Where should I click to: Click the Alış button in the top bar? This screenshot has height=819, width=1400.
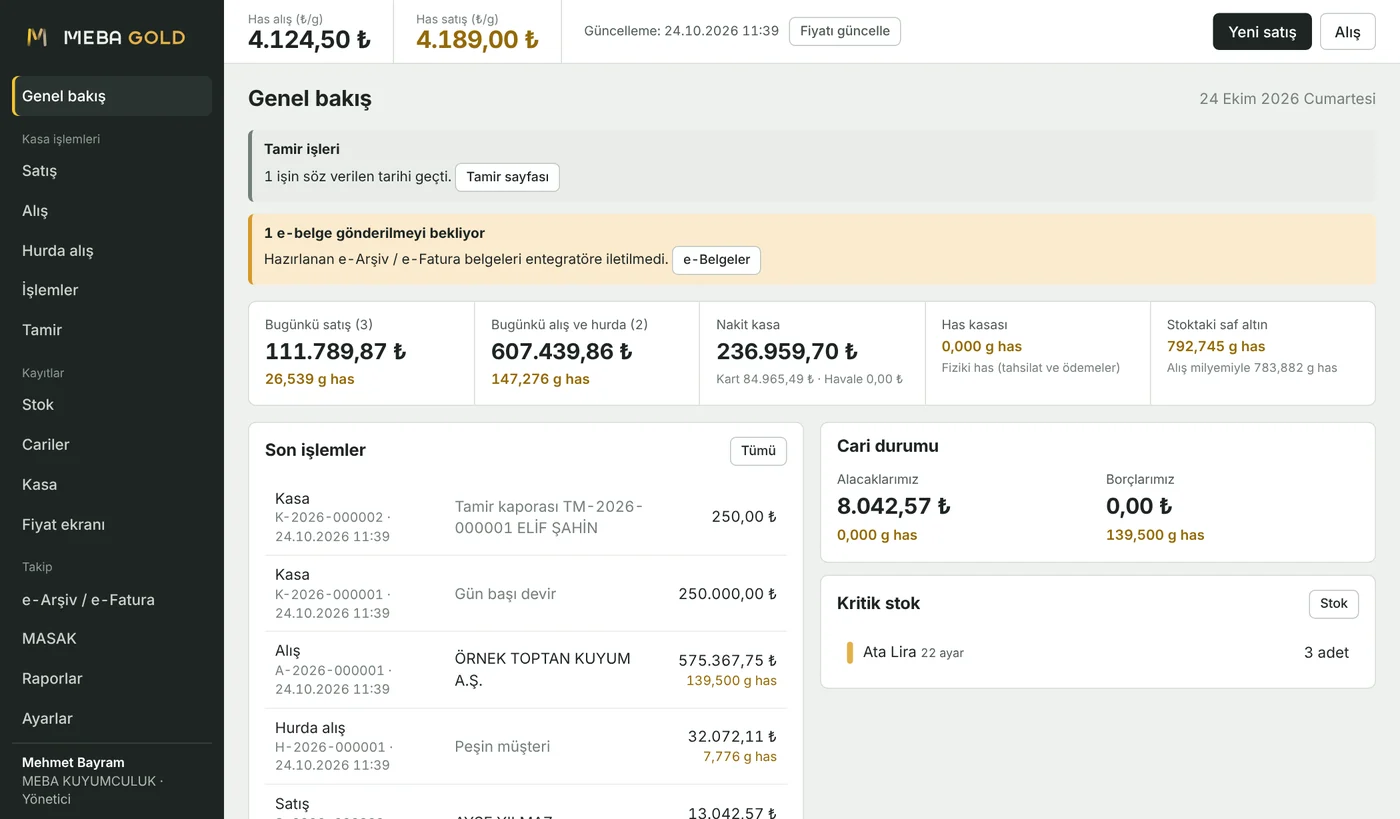(1348, 31)
